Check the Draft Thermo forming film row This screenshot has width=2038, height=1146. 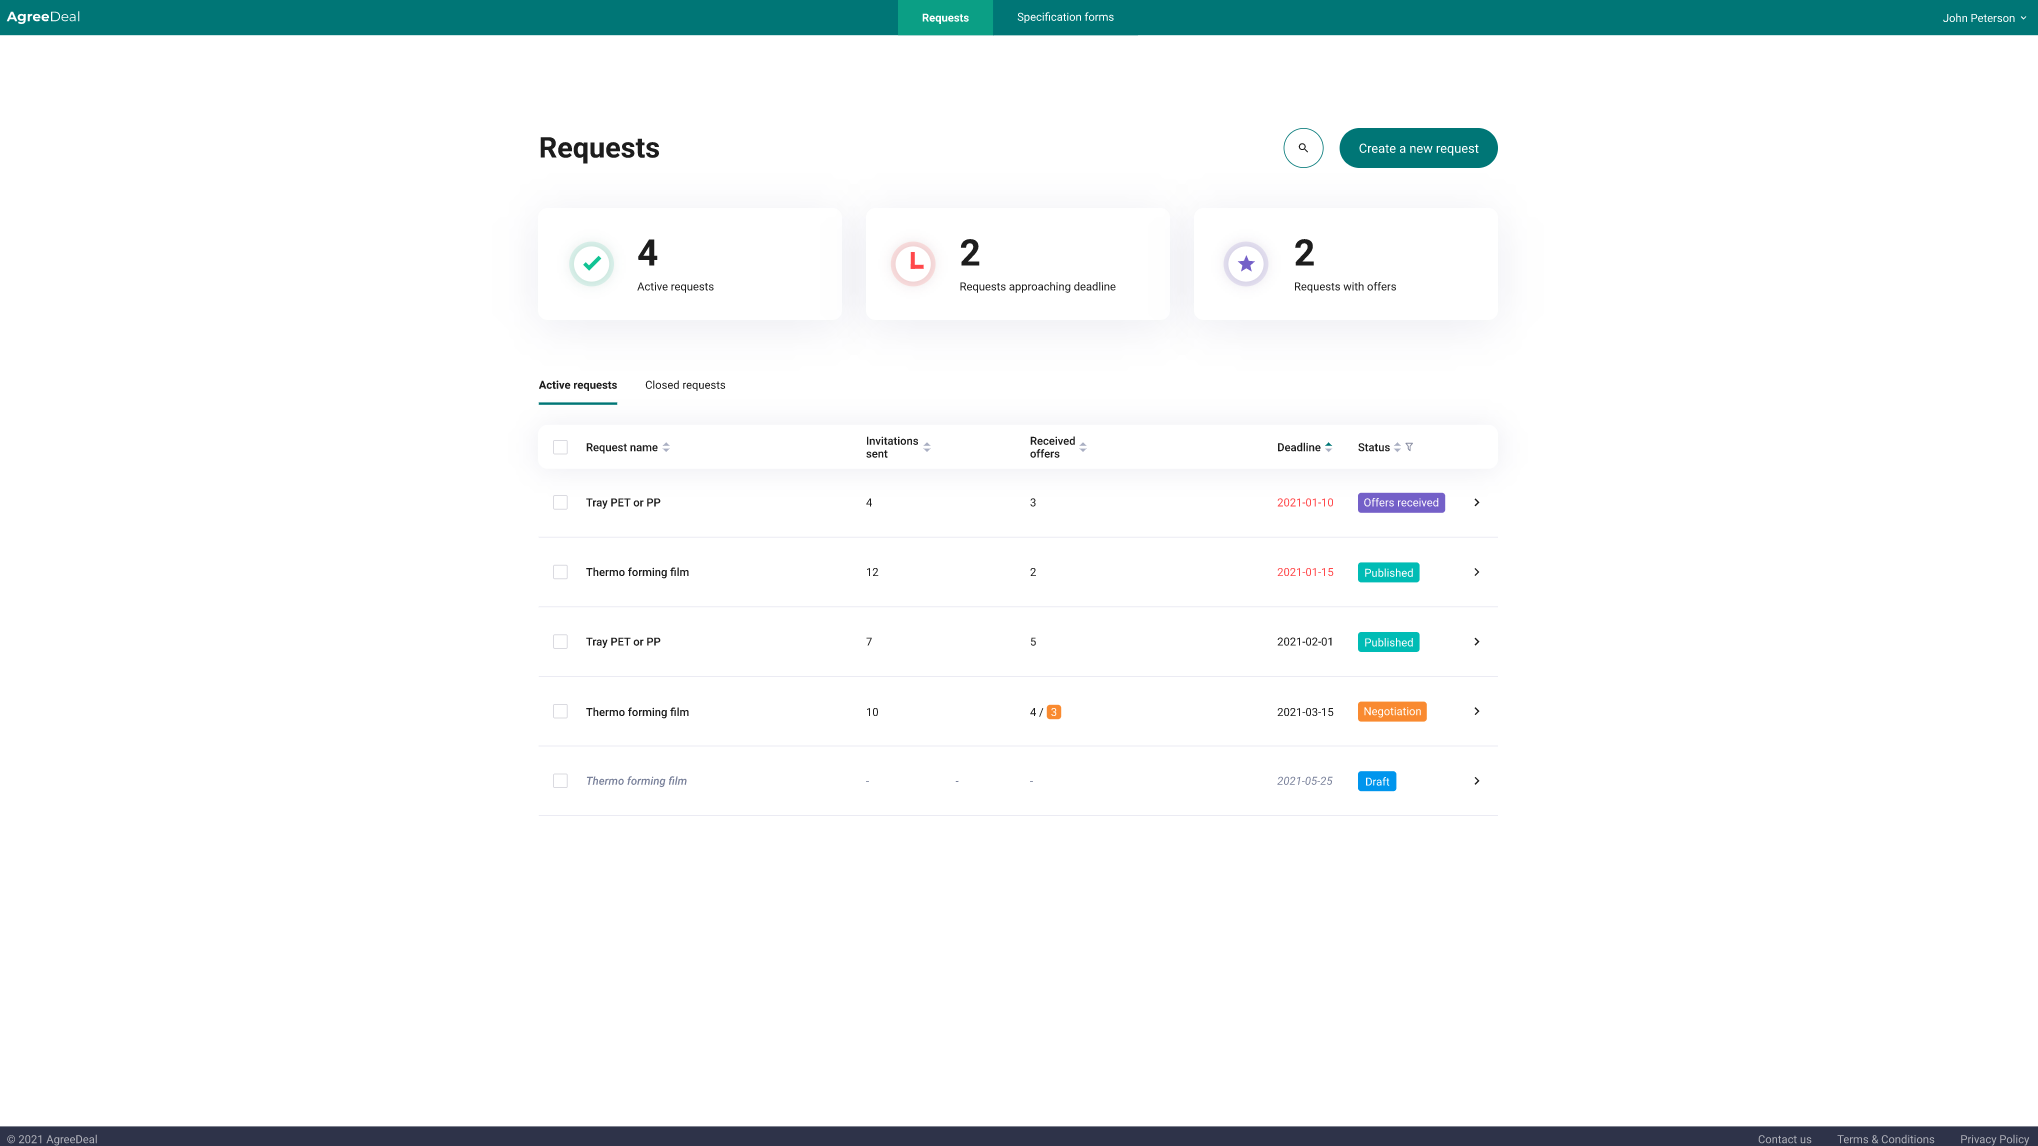click(x=560, y=781)
